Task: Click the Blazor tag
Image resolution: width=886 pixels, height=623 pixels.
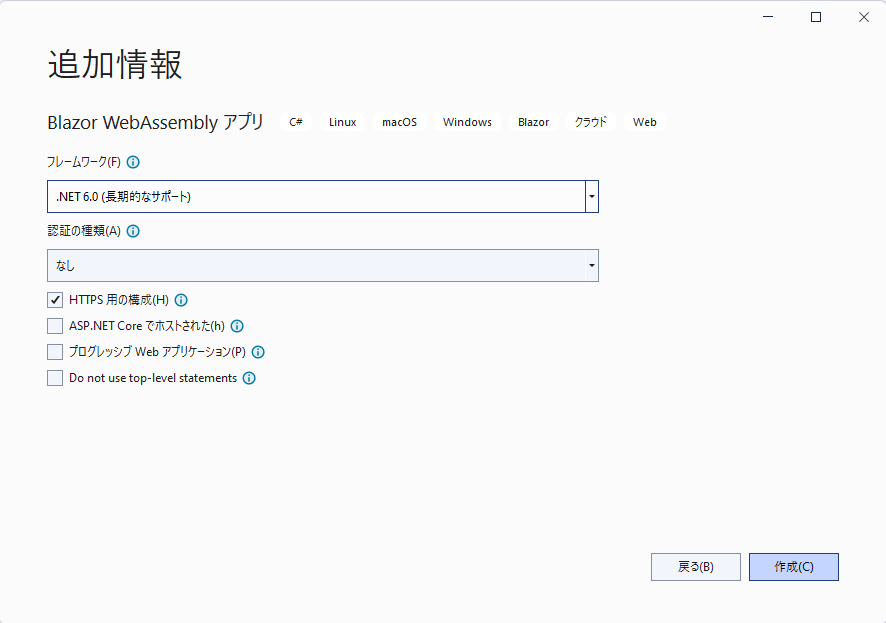Action: [533, 122]
